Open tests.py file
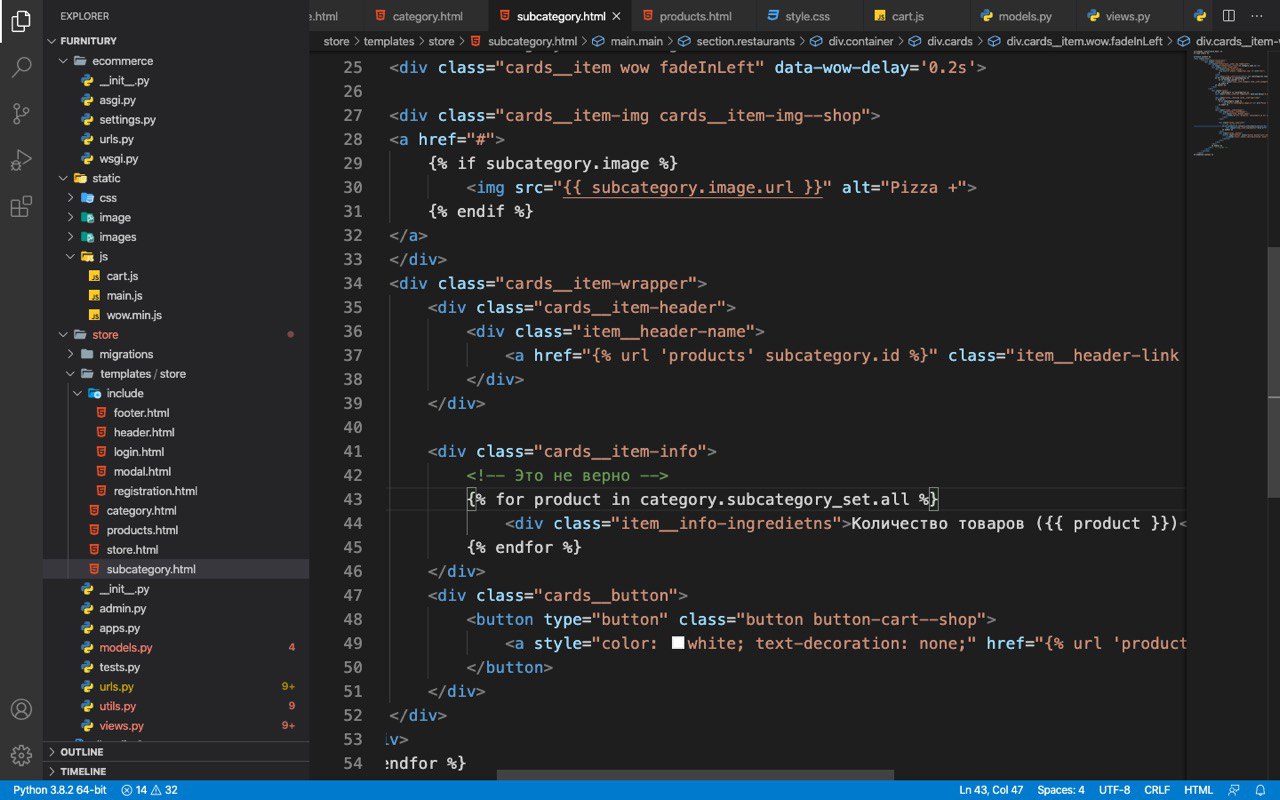This screenshot has height=800, width=1280. point(119,667)
